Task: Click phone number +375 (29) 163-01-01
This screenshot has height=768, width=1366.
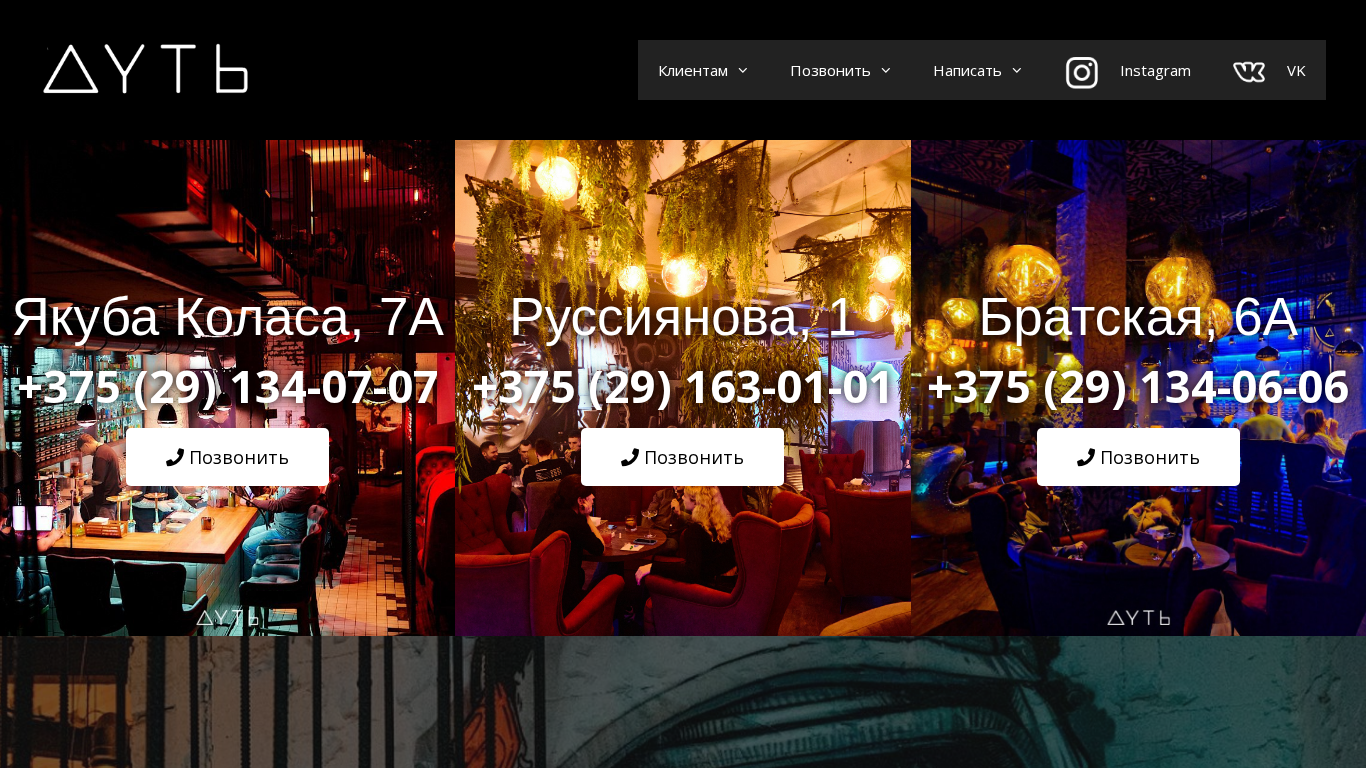Action: tap(683, 387)
